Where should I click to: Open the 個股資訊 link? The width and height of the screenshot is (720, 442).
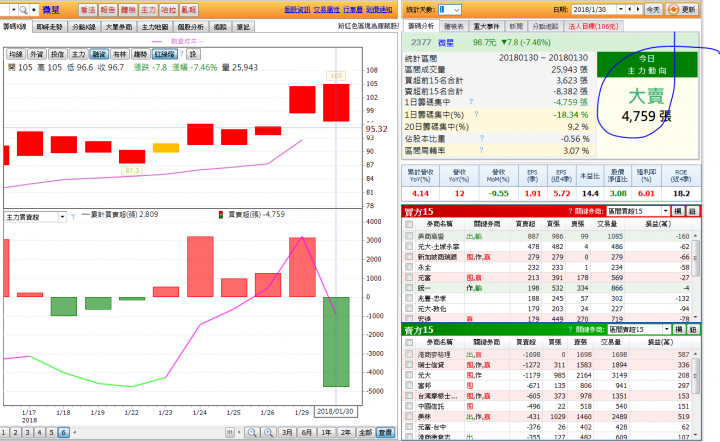click(297, 10)
